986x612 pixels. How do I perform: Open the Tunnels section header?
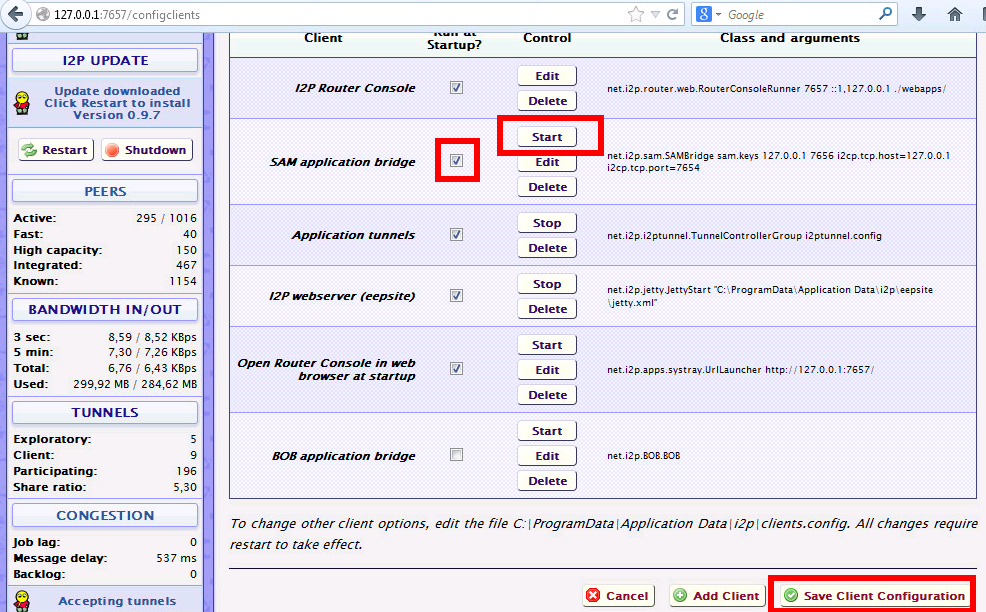click(x=105, y=412)
